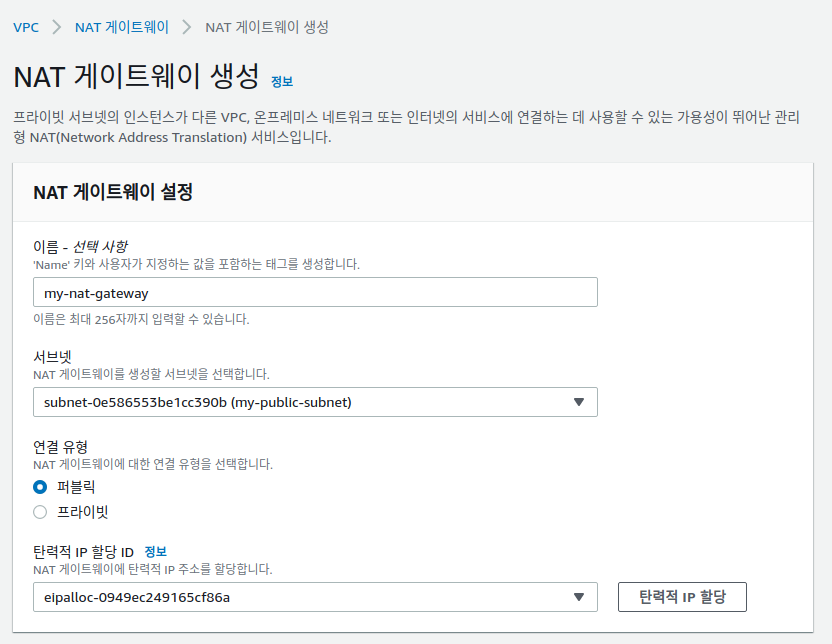Image resolution: width=832 pixels, height=644 pixels.
Task: Click the eipalloc dropdown arrow icon
Action: coord(579,597)
